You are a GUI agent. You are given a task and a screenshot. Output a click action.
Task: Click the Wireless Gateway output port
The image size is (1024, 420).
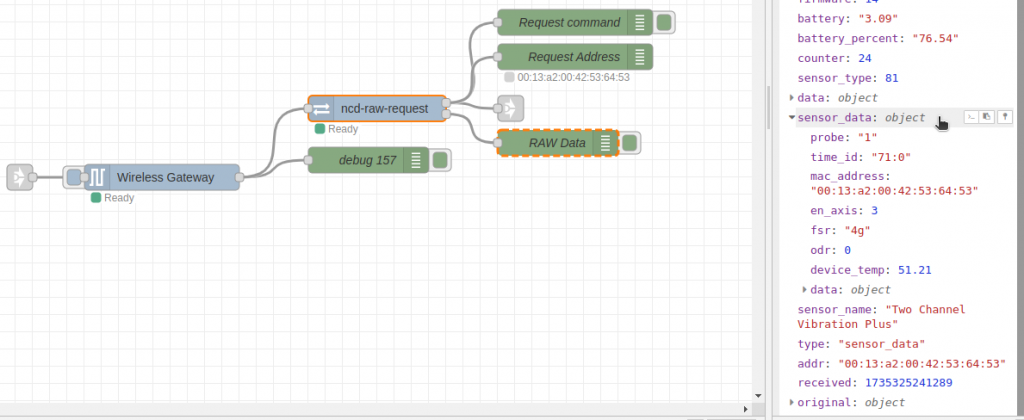click(x=240, y=177)
